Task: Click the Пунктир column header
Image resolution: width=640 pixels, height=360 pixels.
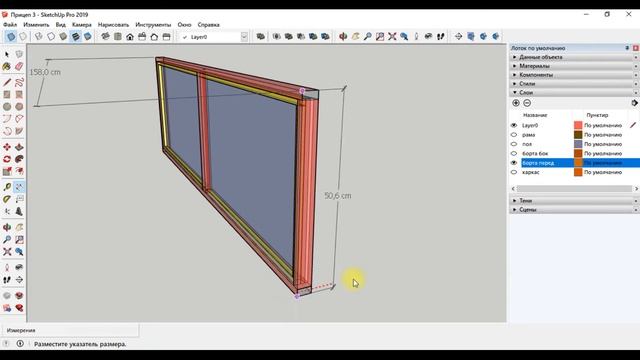Action: point(597,116)
